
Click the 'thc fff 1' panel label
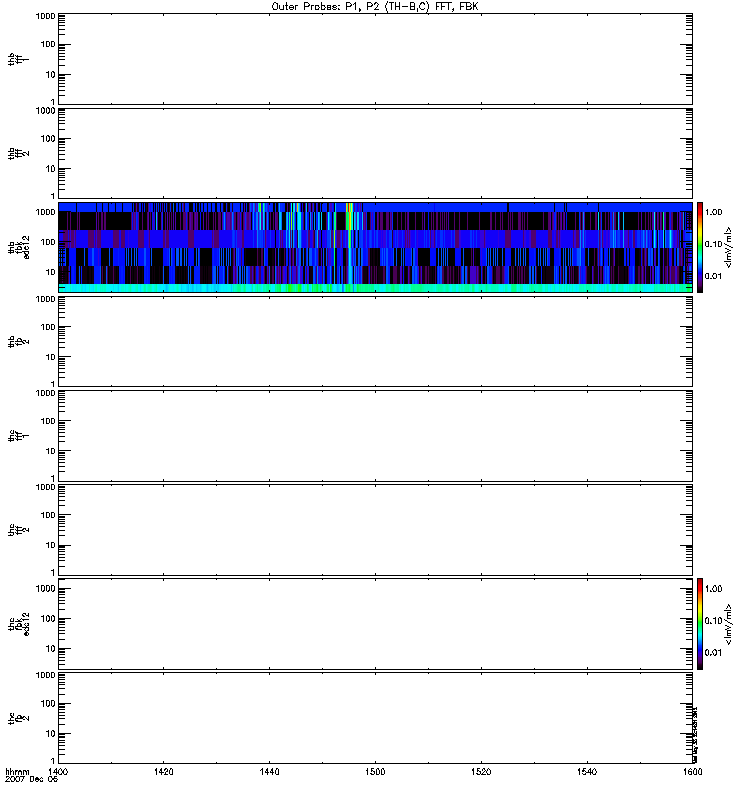[x=18, y=436]
